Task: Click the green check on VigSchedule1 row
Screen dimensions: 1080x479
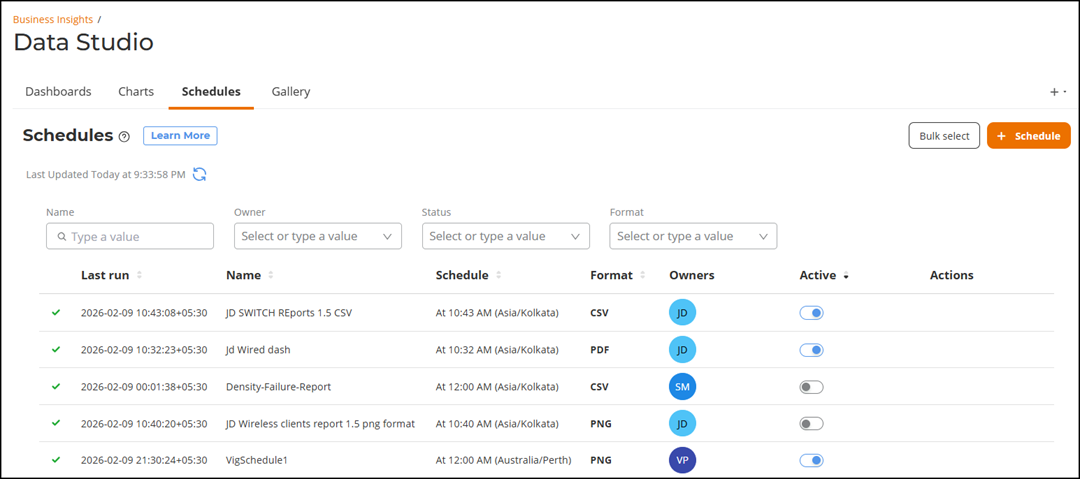Action: [56, 460]
